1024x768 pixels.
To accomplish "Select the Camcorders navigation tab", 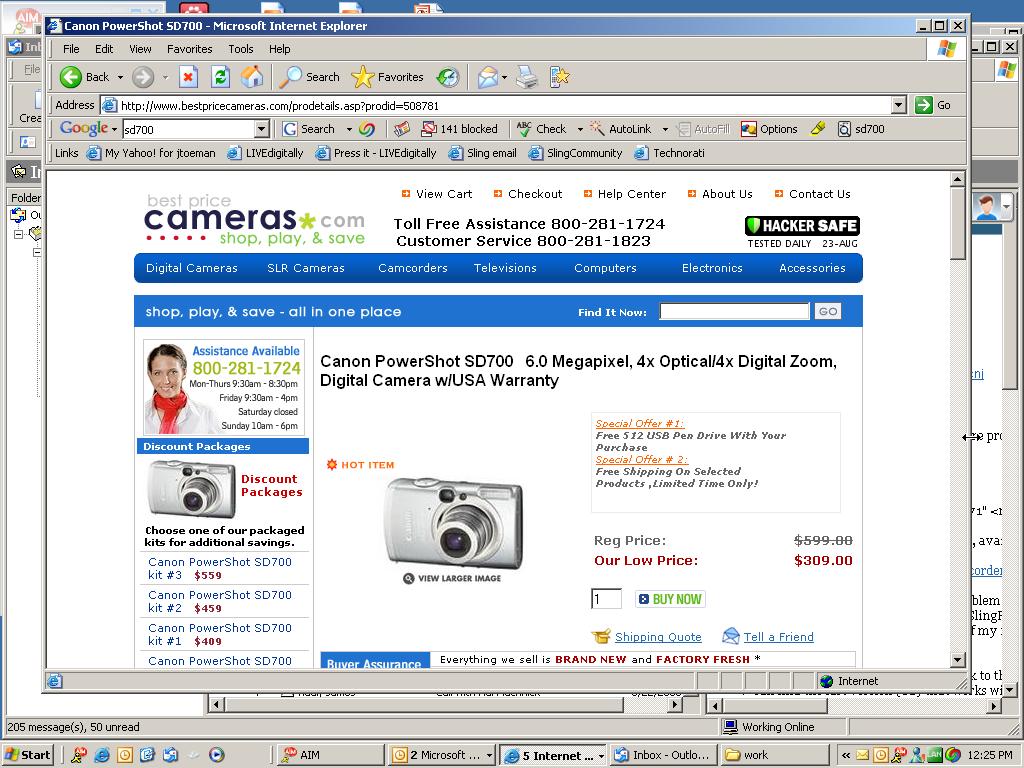I will coord(413,268).
